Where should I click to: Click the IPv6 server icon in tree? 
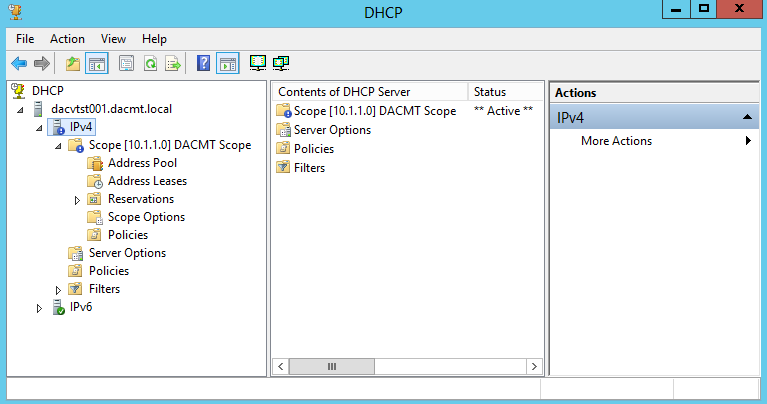click(x=58, y=307)
